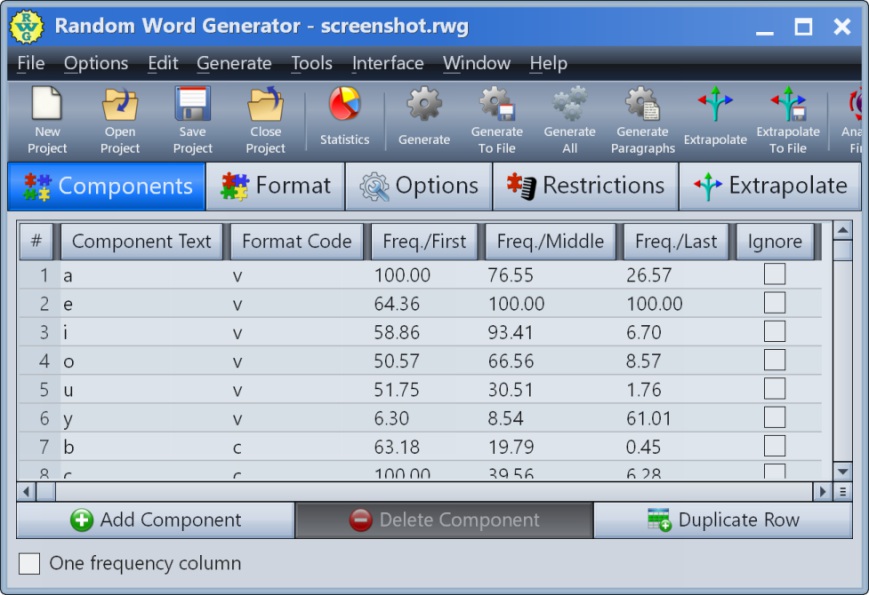Enable One frequency column checkbox
The height and width of the screenshot is (595, 869).
[x=29, y=564]
